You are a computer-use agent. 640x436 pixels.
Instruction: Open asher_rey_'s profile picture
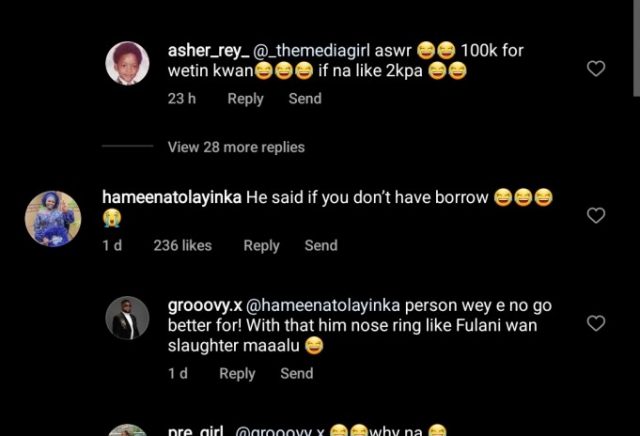127,65
